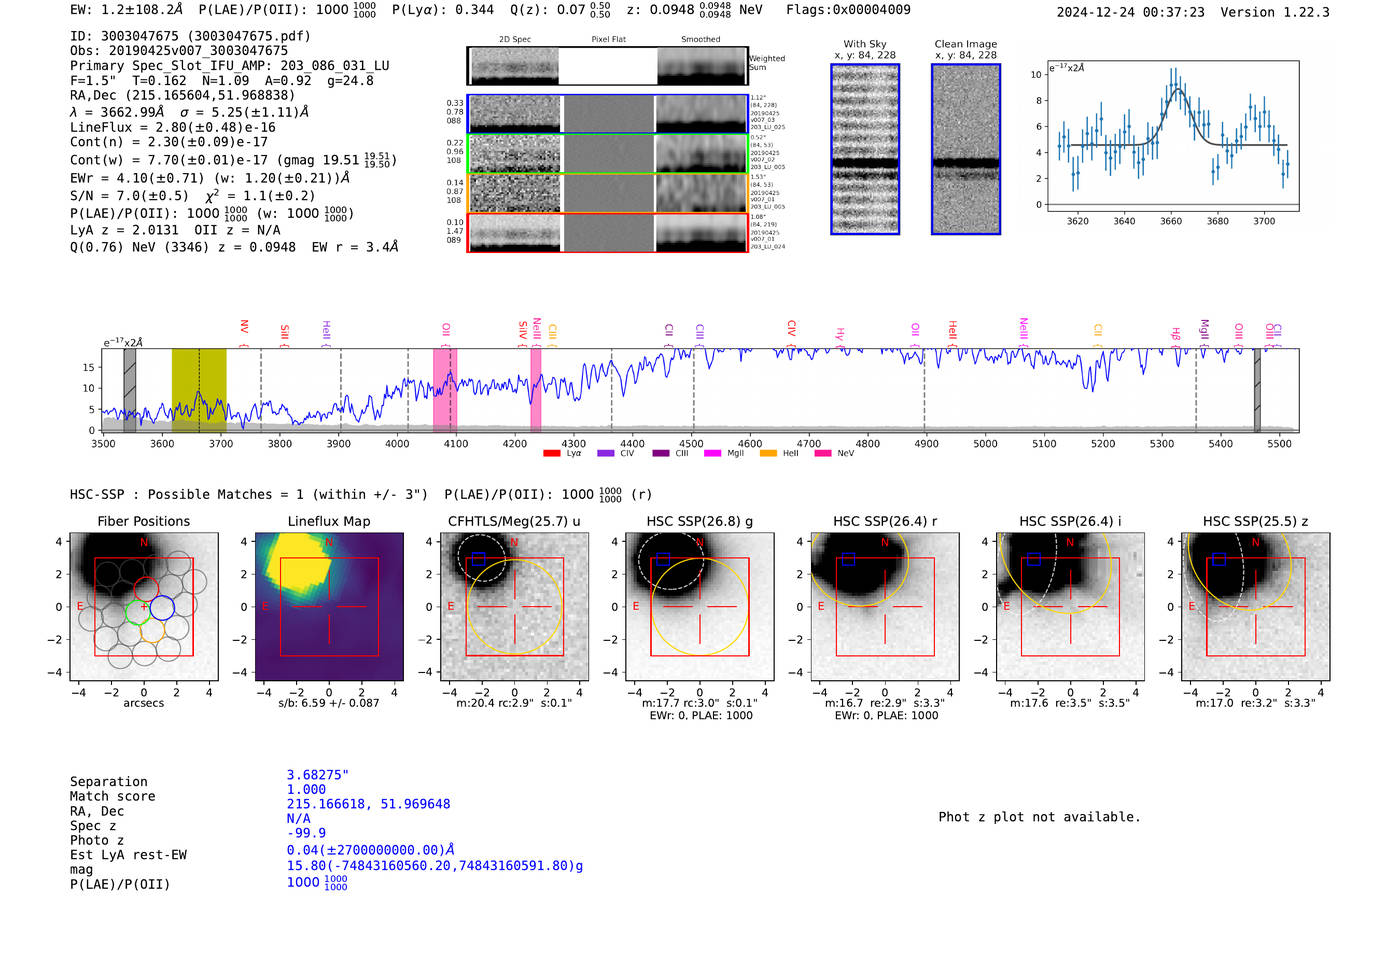Click the yellow highlighted band in spectrum

click(199, 390)
